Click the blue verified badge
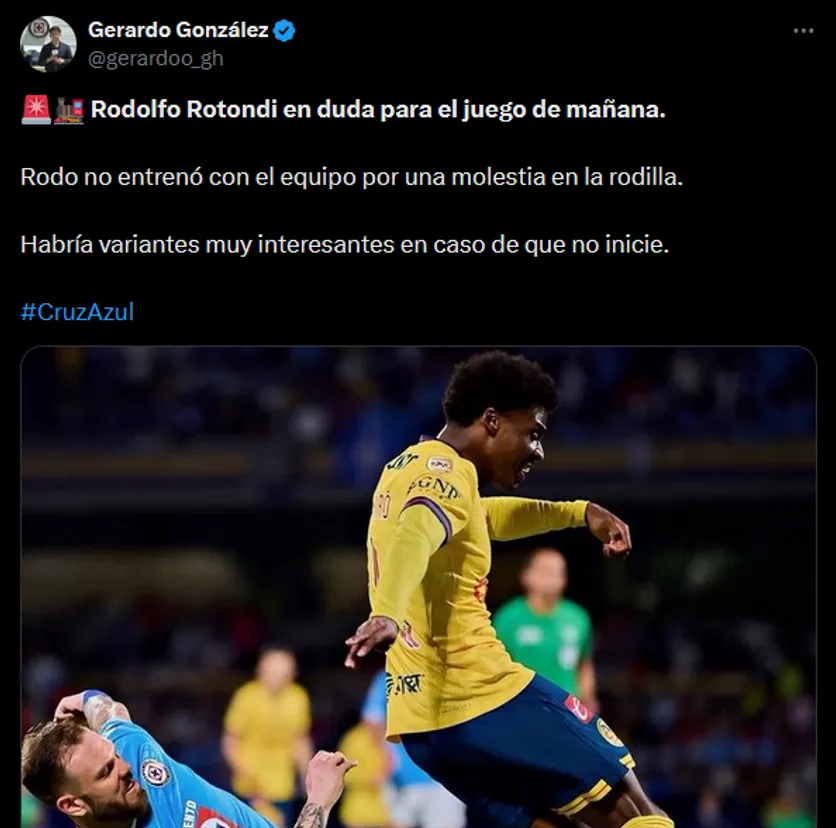Viewport: 836px width, 828px height. pyautogui.click(x=284, y=30)
